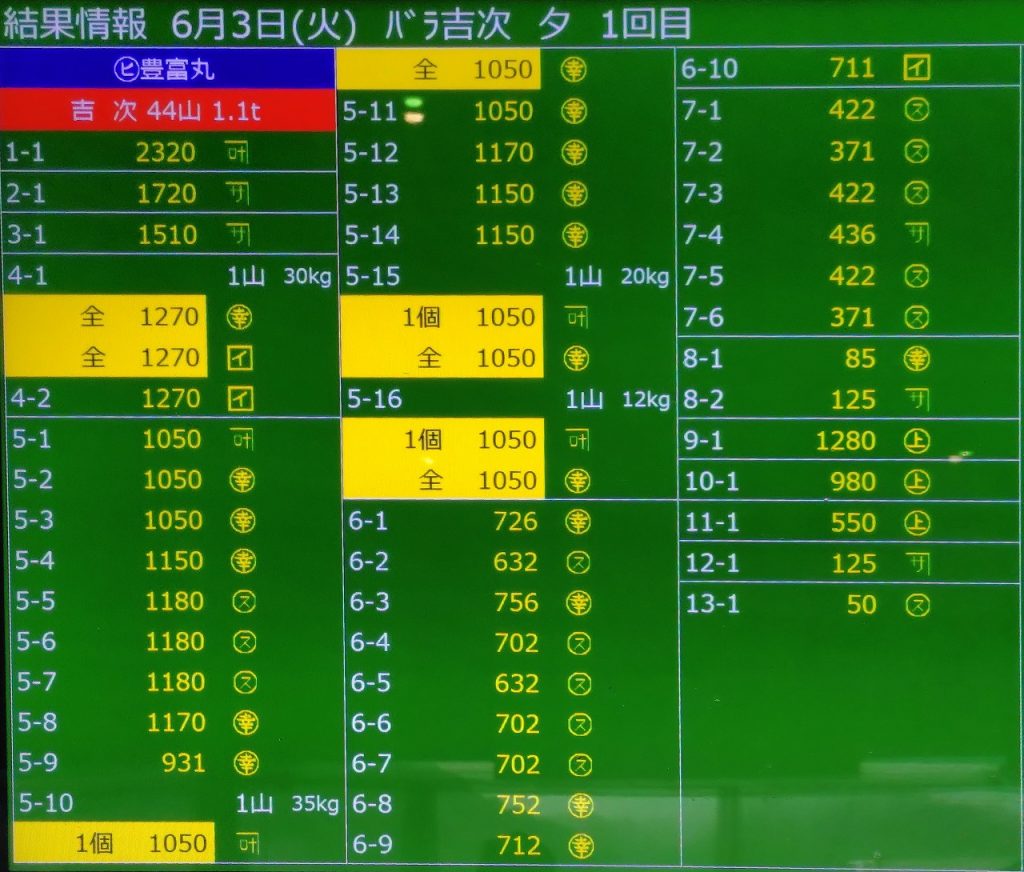Click the buyer mark icon in row 10-1
1024x872 pixels.
point(916,482)
